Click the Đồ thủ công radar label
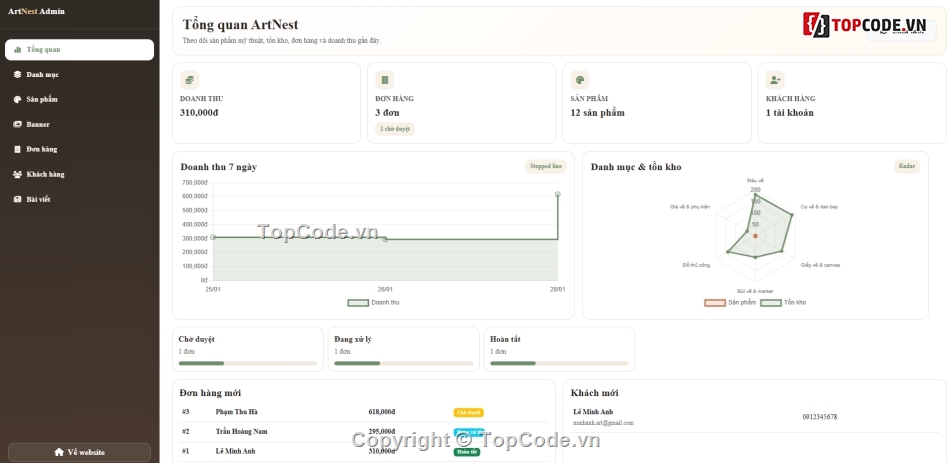 point(696,265)
